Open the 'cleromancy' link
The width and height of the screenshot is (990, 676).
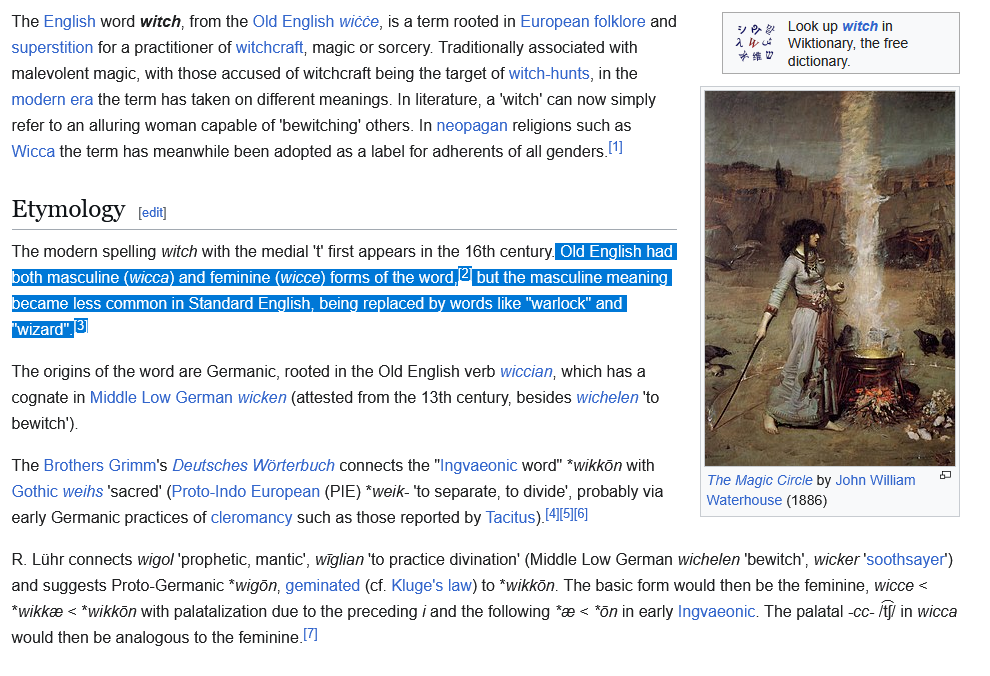coord(251,517)
